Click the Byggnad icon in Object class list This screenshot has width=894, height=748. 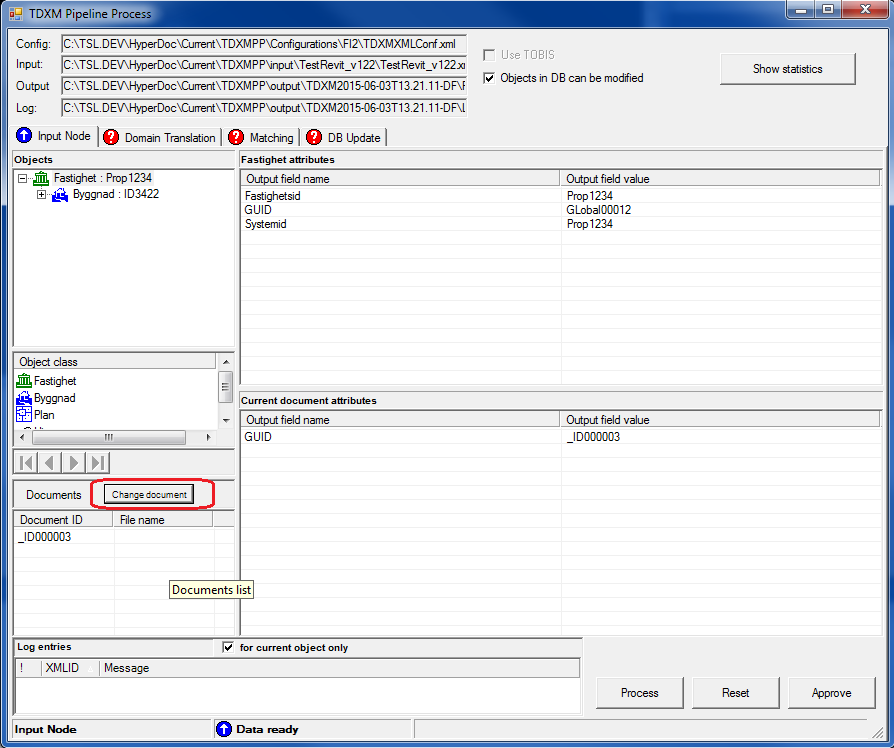point(25,398)
